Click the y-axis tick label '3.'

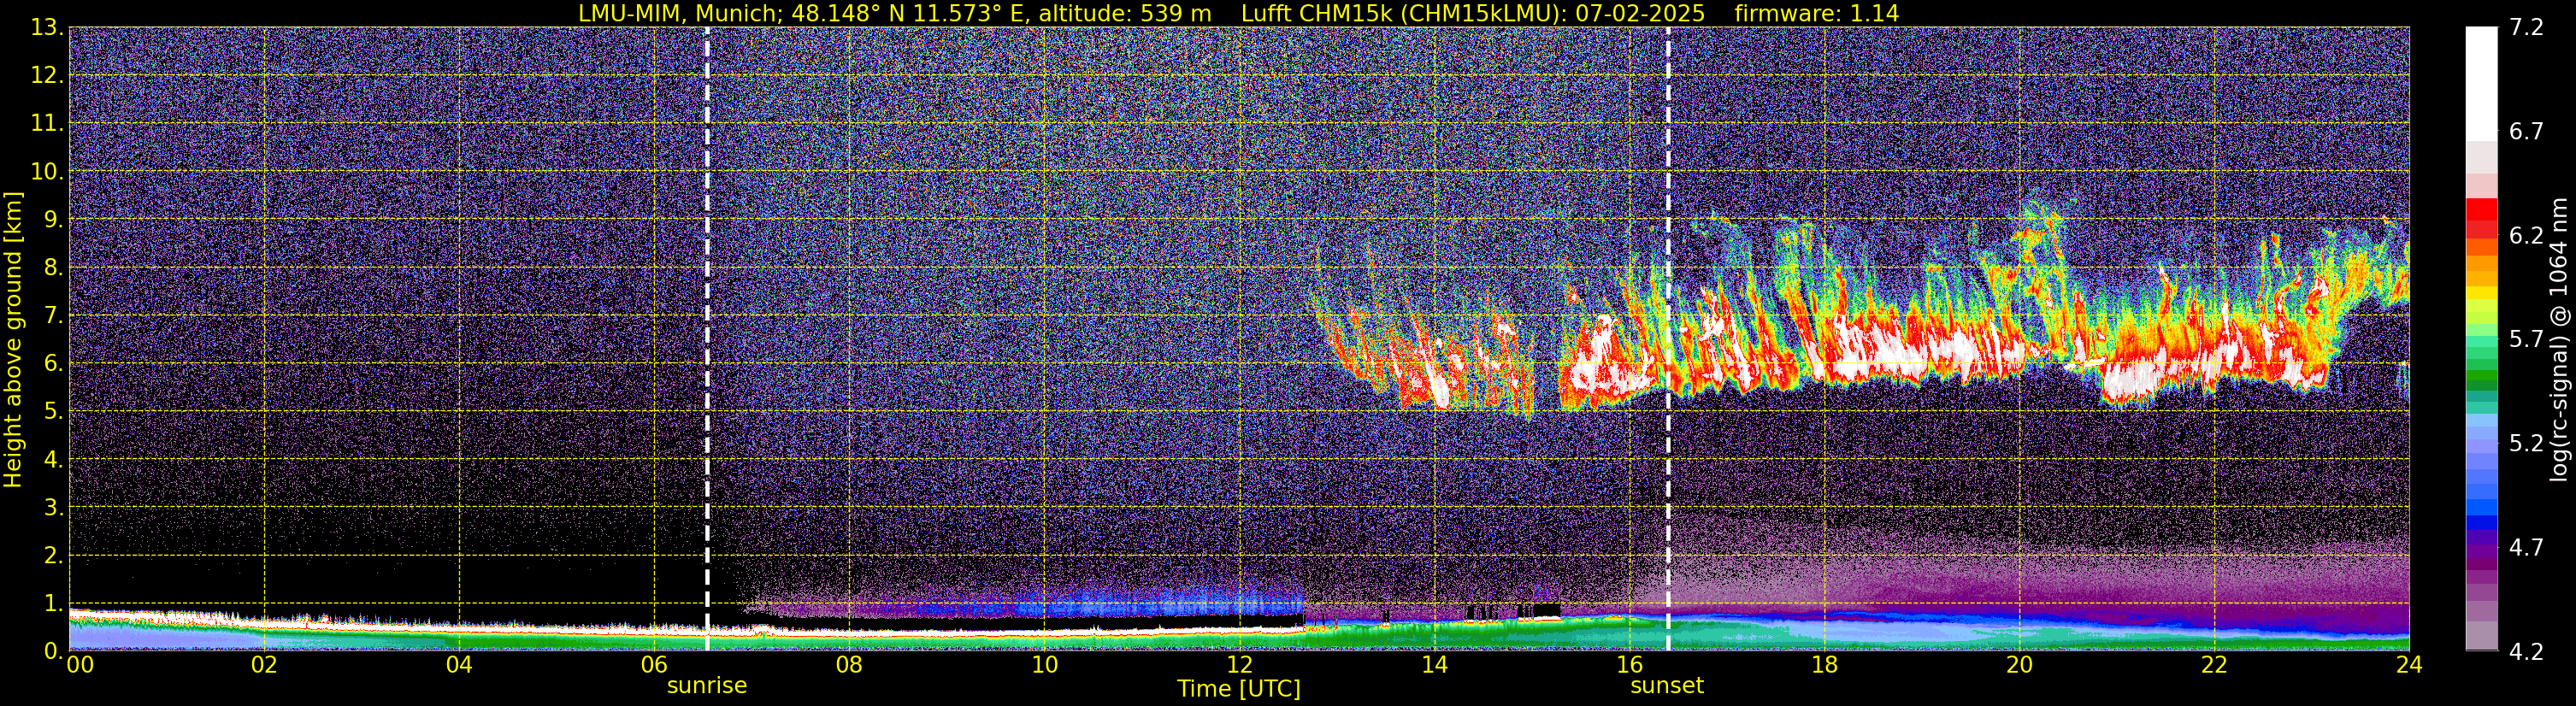53,508
